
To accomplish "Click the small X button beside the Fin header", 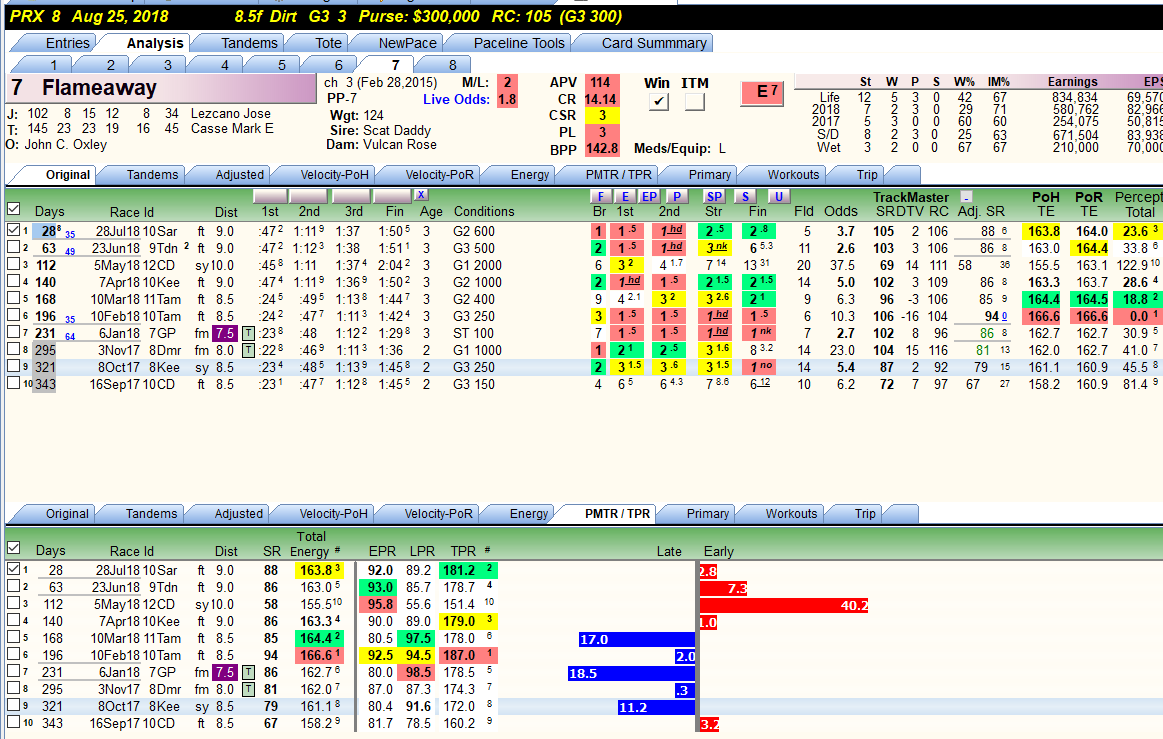I will tap(421, 195).
